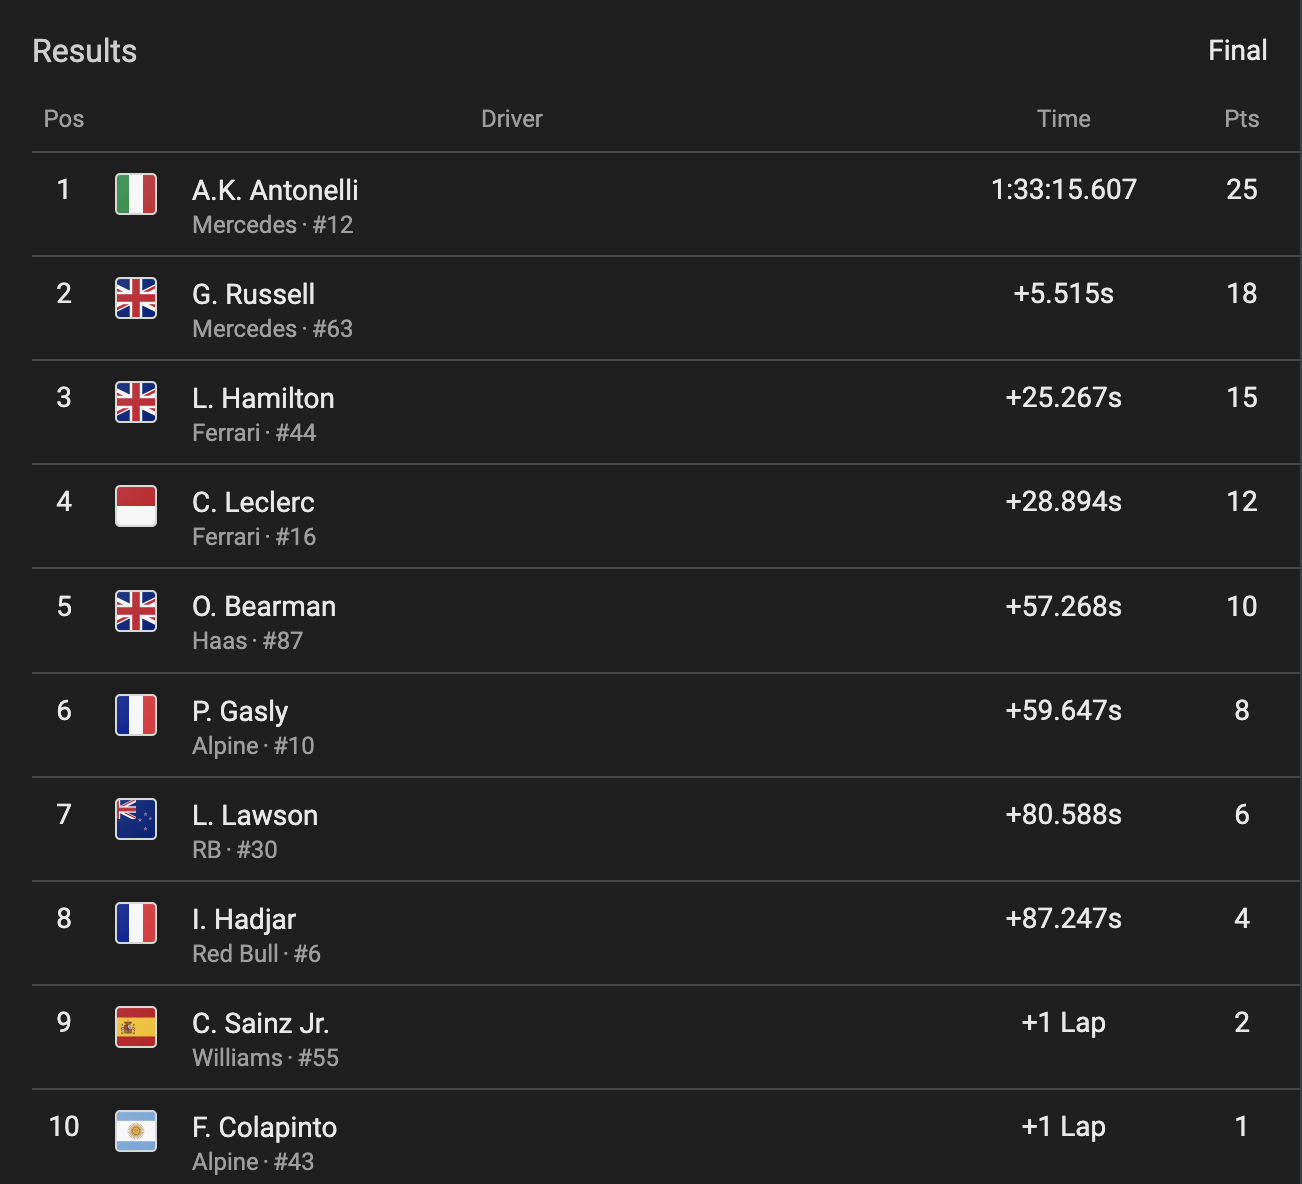Click the Final status label
The height and width of the screenshot is (1184, 1302).
pos(1237,51)
